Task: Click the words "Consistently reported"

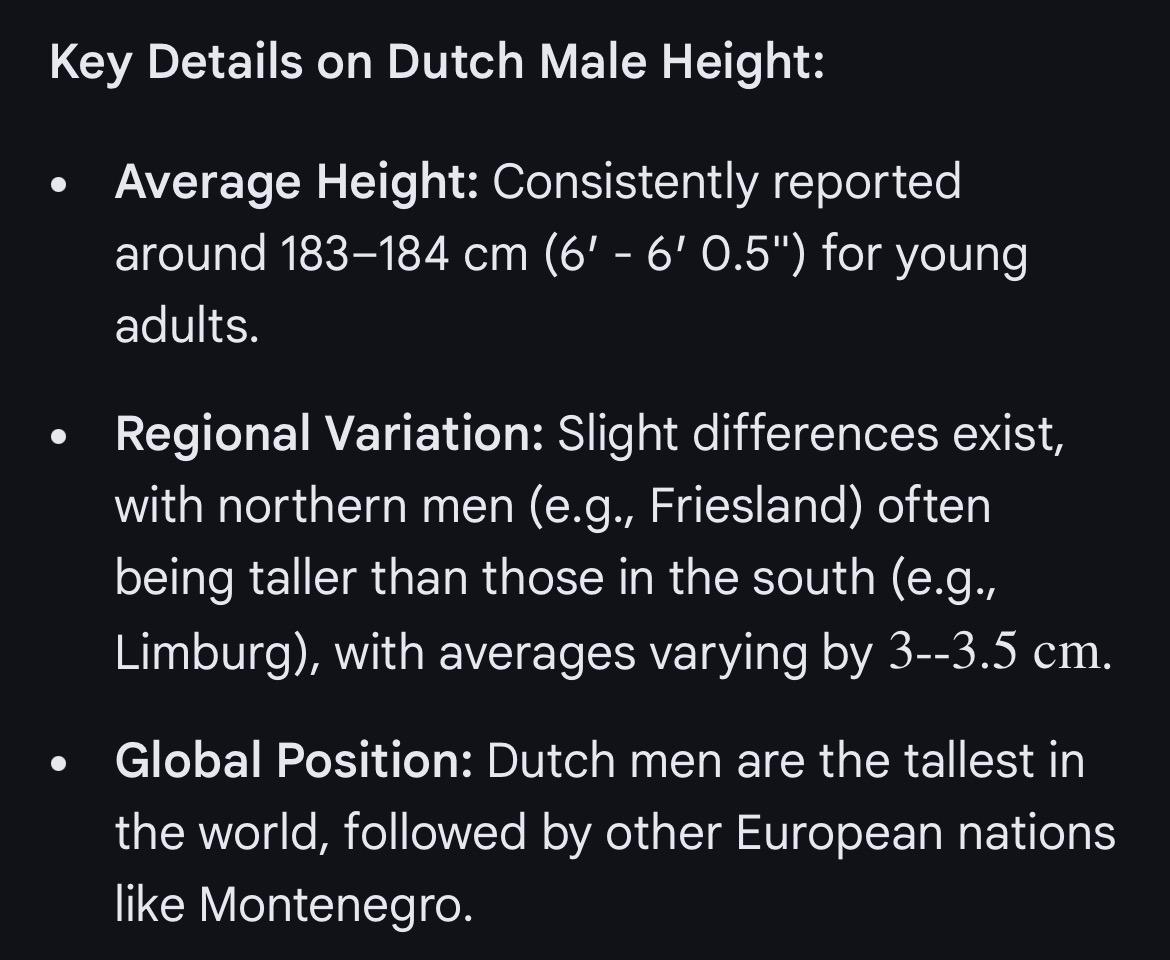Action: coord(726,183)
